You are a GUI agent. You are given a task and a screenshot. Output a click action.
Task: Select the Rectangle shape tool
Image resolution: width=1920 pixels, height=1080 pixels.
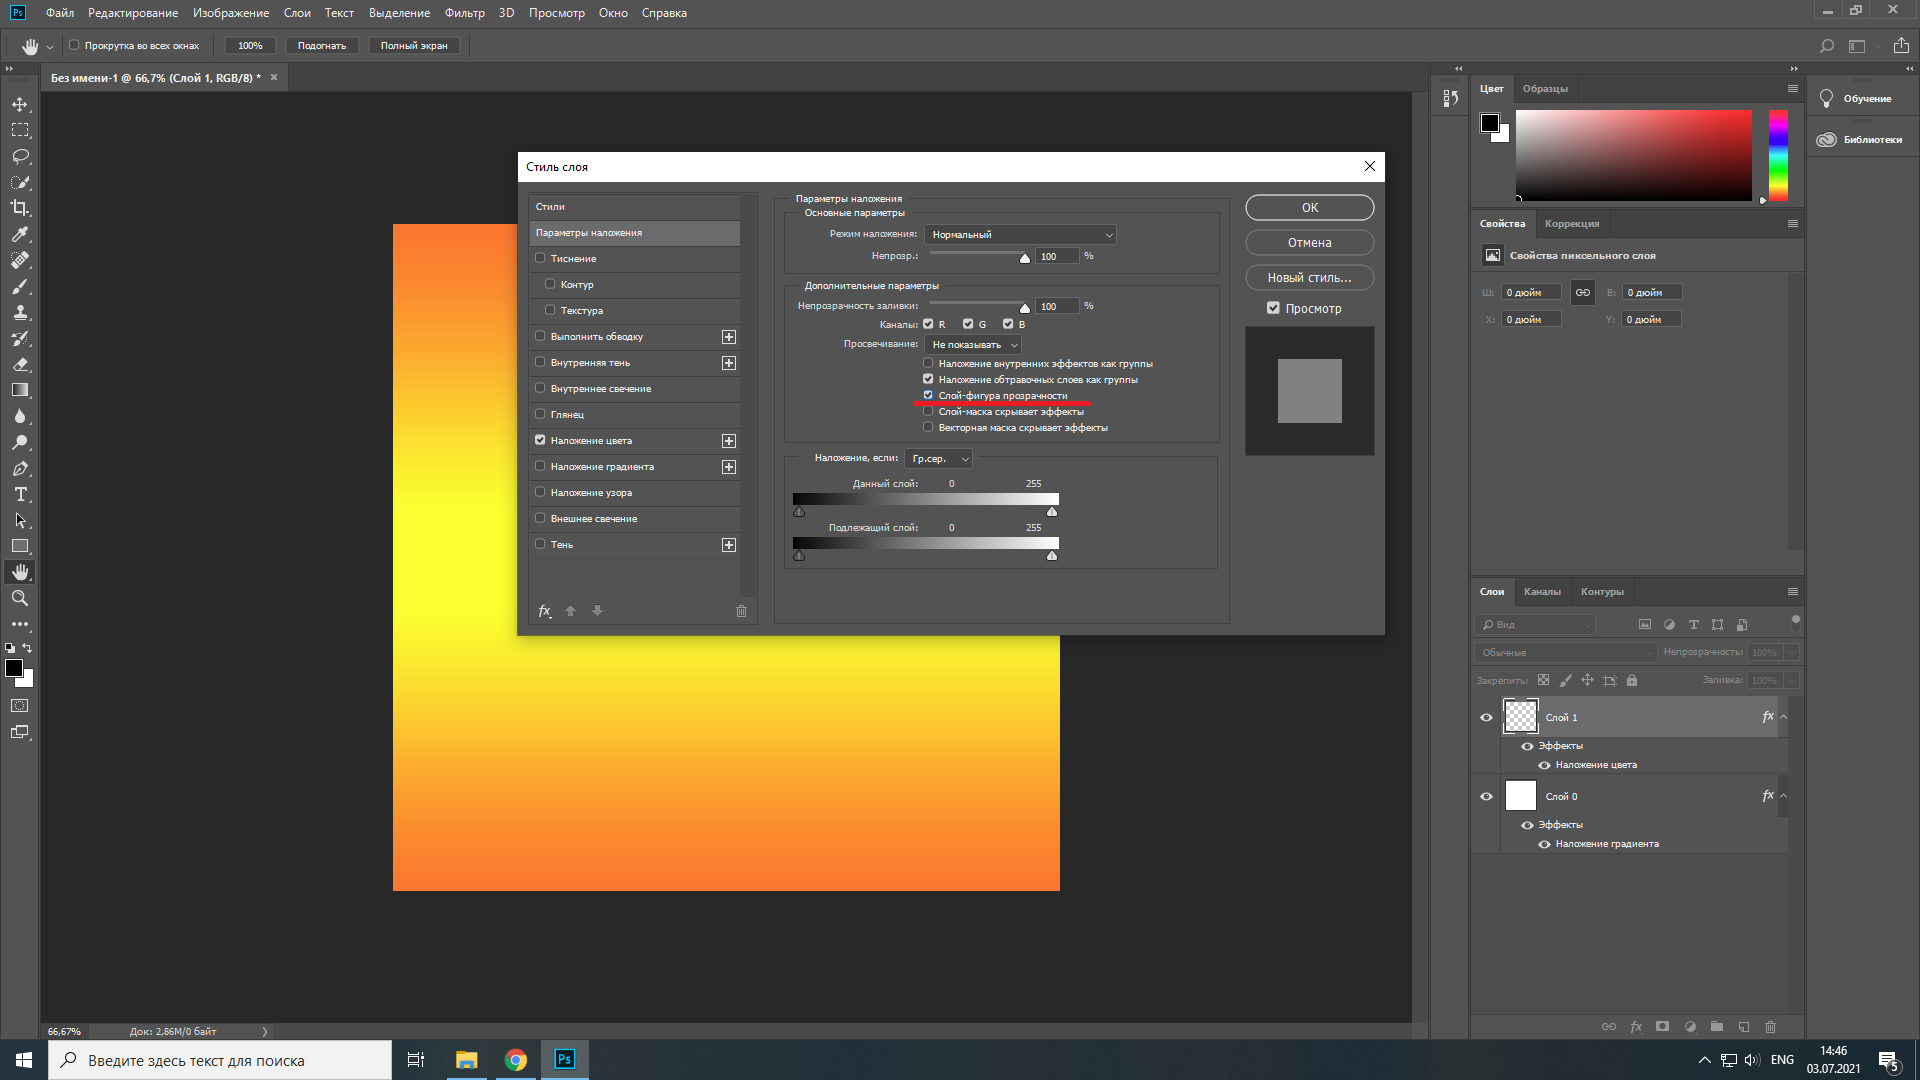pyautogui.click(x=20, y=546)
